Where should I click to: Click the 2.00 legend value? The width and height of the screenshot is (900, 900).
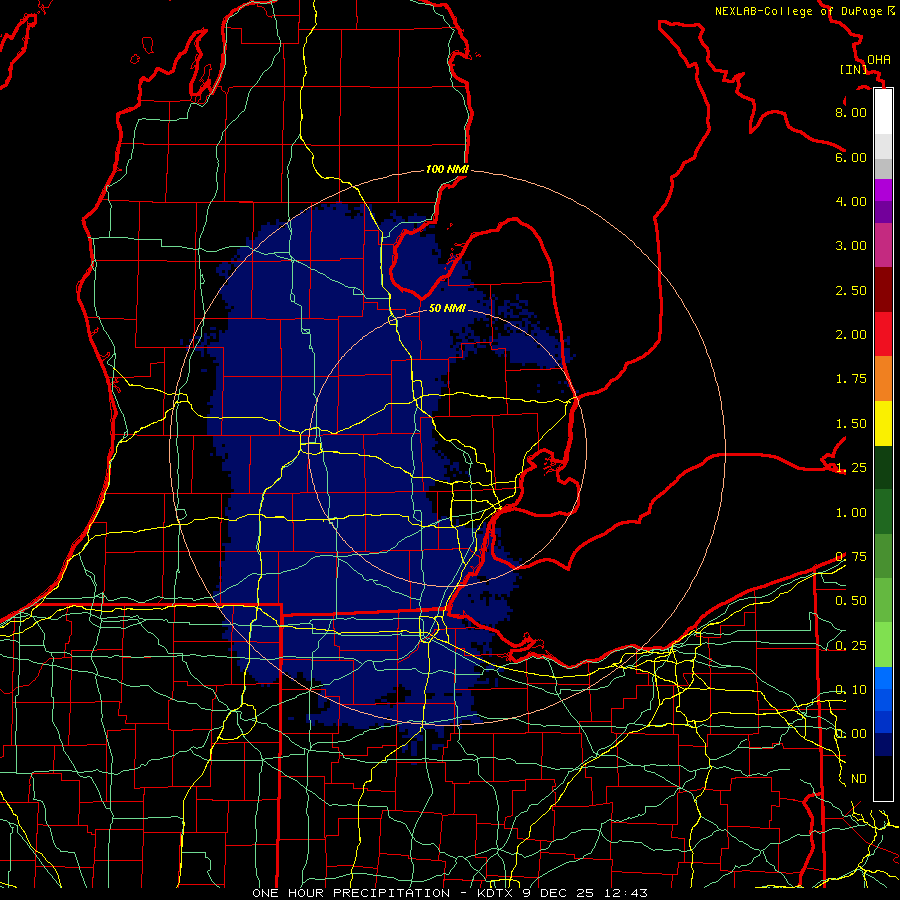(851, 335)
